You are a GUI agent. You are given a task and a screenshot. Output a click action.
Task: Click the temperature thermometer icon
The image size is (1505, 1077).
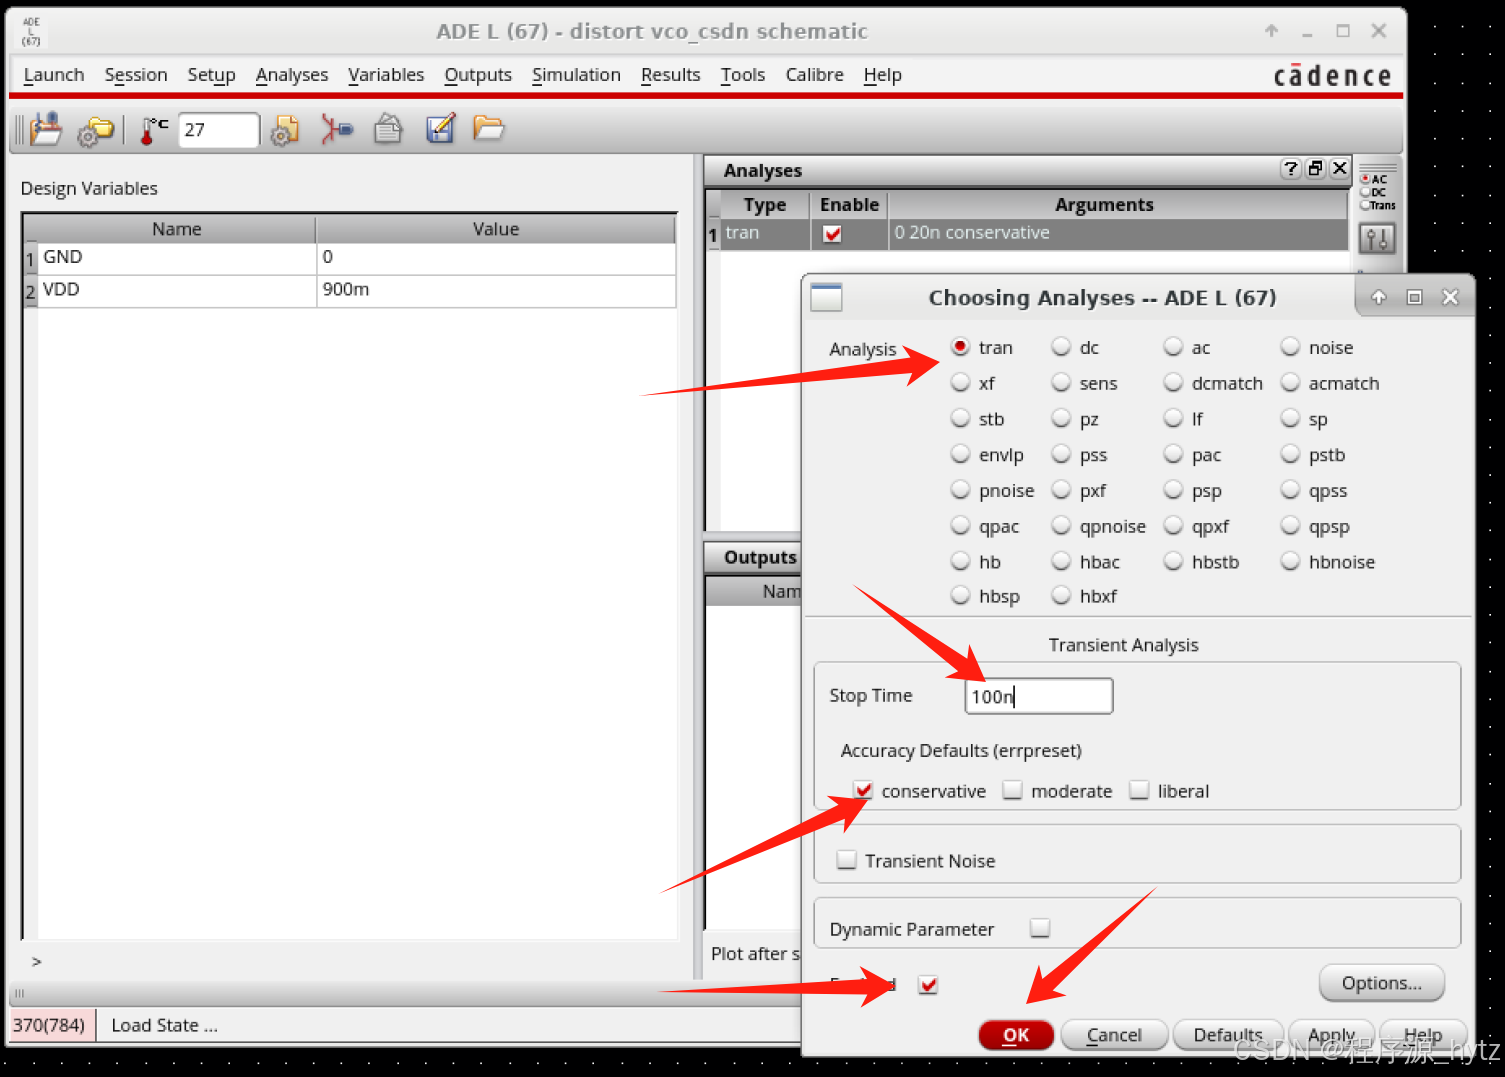pyautogui.click(x=153, y=131)
